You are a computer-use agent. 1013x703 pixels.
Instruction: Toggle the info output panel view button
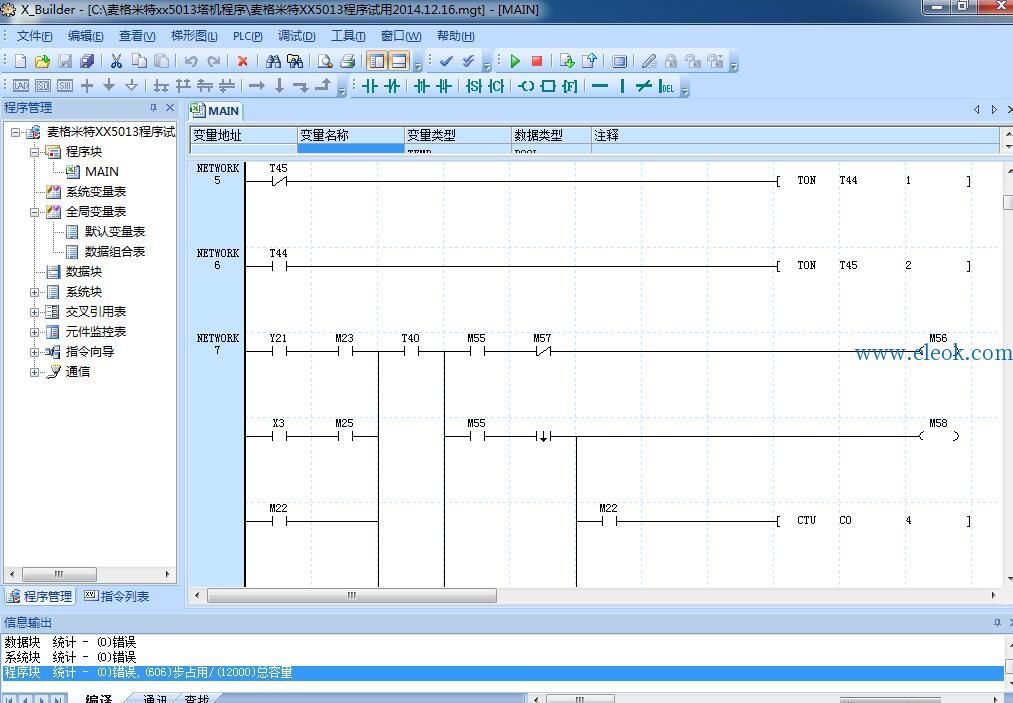tap(399, 61)
